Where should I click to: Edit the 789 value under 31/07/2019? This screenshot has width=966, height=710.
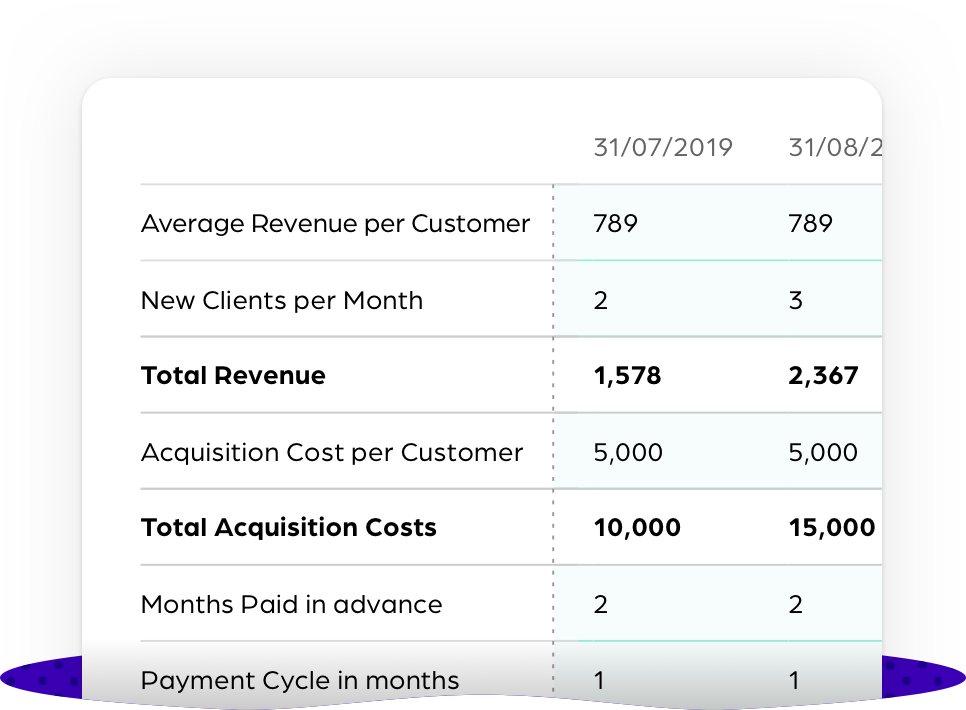pos(615,223)
